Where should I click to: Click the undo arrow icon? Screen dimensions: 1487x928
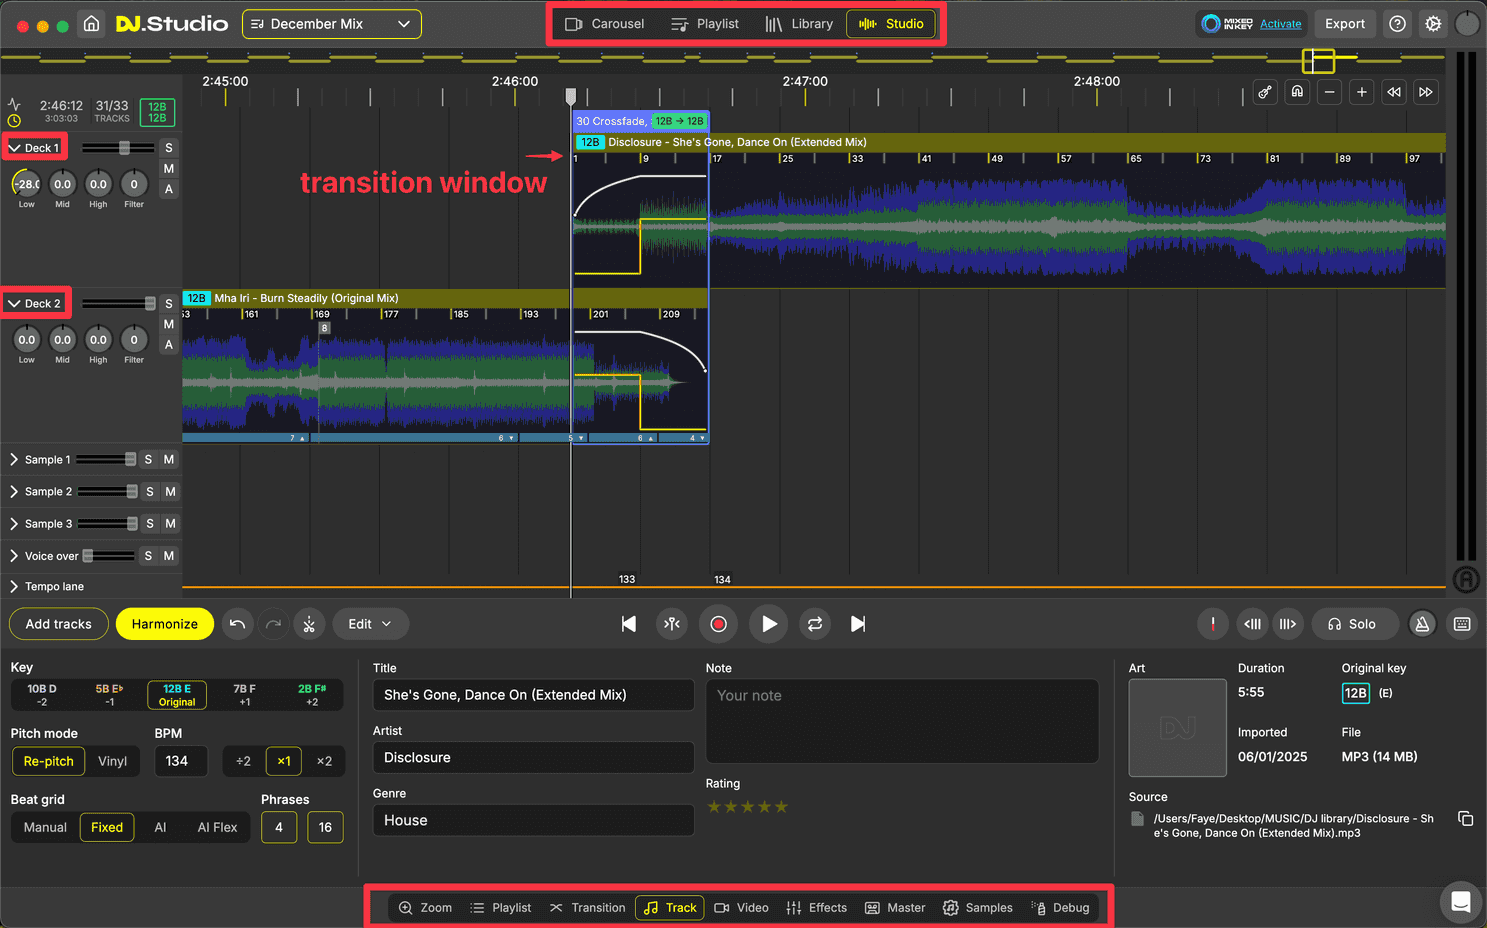[237, 624]
